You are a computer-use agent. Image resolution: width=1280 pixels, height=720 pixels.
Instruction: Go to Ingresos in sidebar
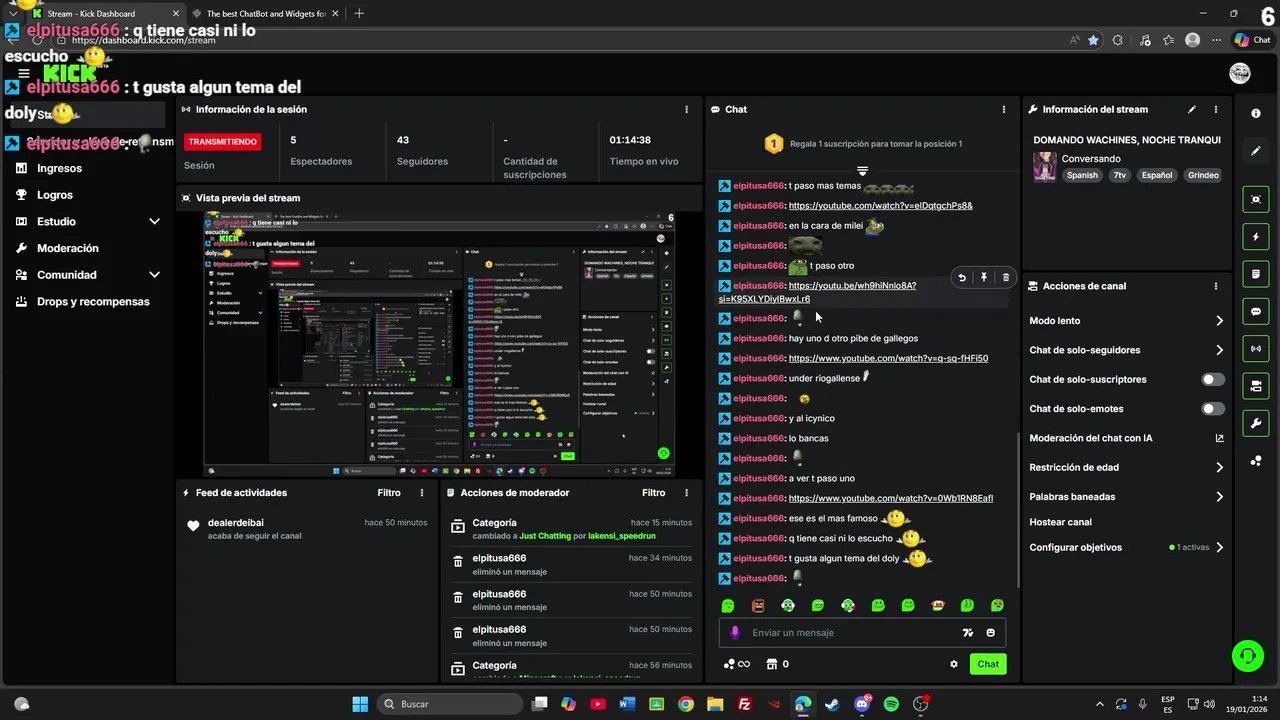coord(59,169)
